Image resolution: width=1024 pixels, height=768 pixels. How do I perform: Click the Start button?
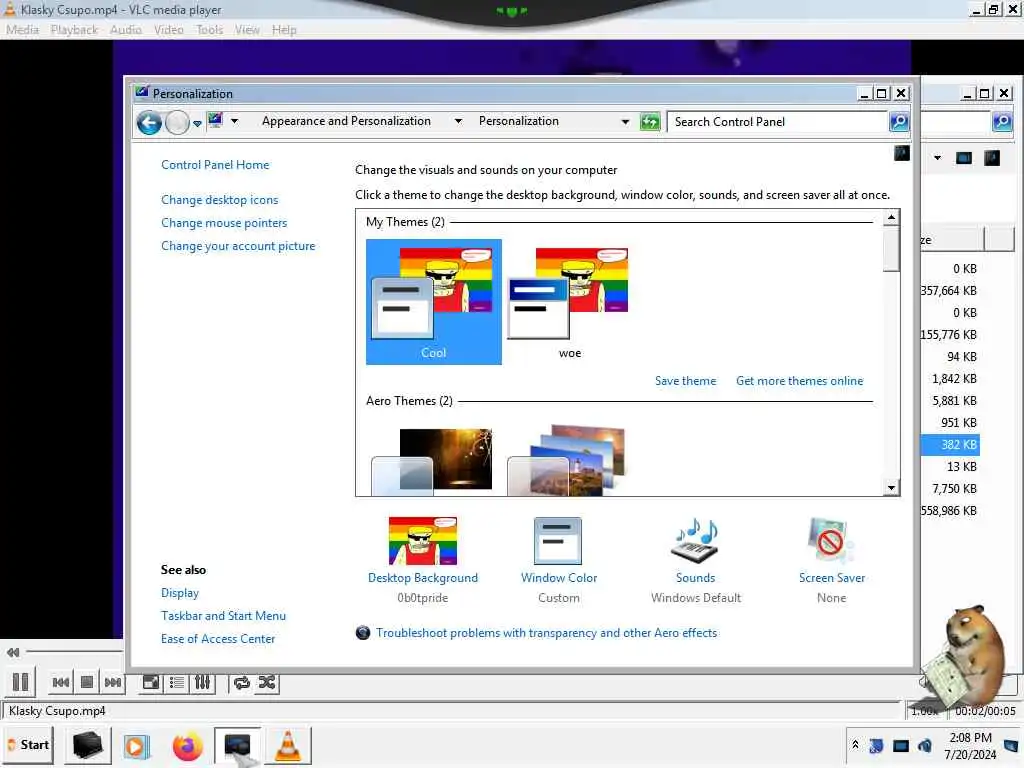coord(27,744)
